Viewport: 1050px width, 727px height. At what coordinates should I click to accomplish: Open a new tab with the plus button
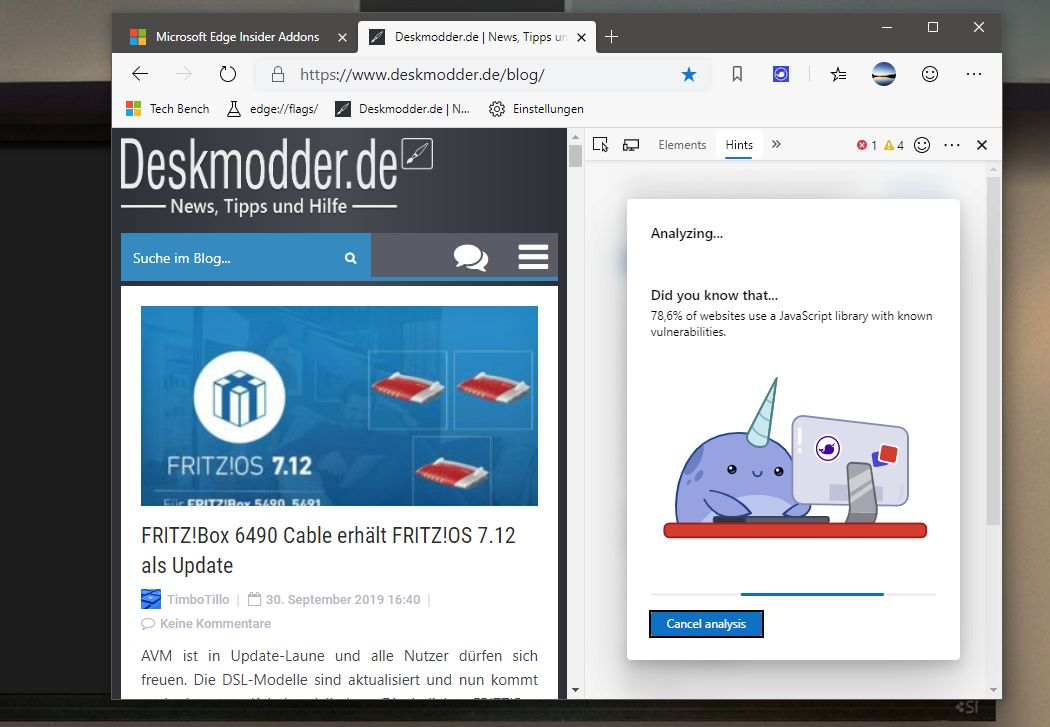(x=611, y=37)
